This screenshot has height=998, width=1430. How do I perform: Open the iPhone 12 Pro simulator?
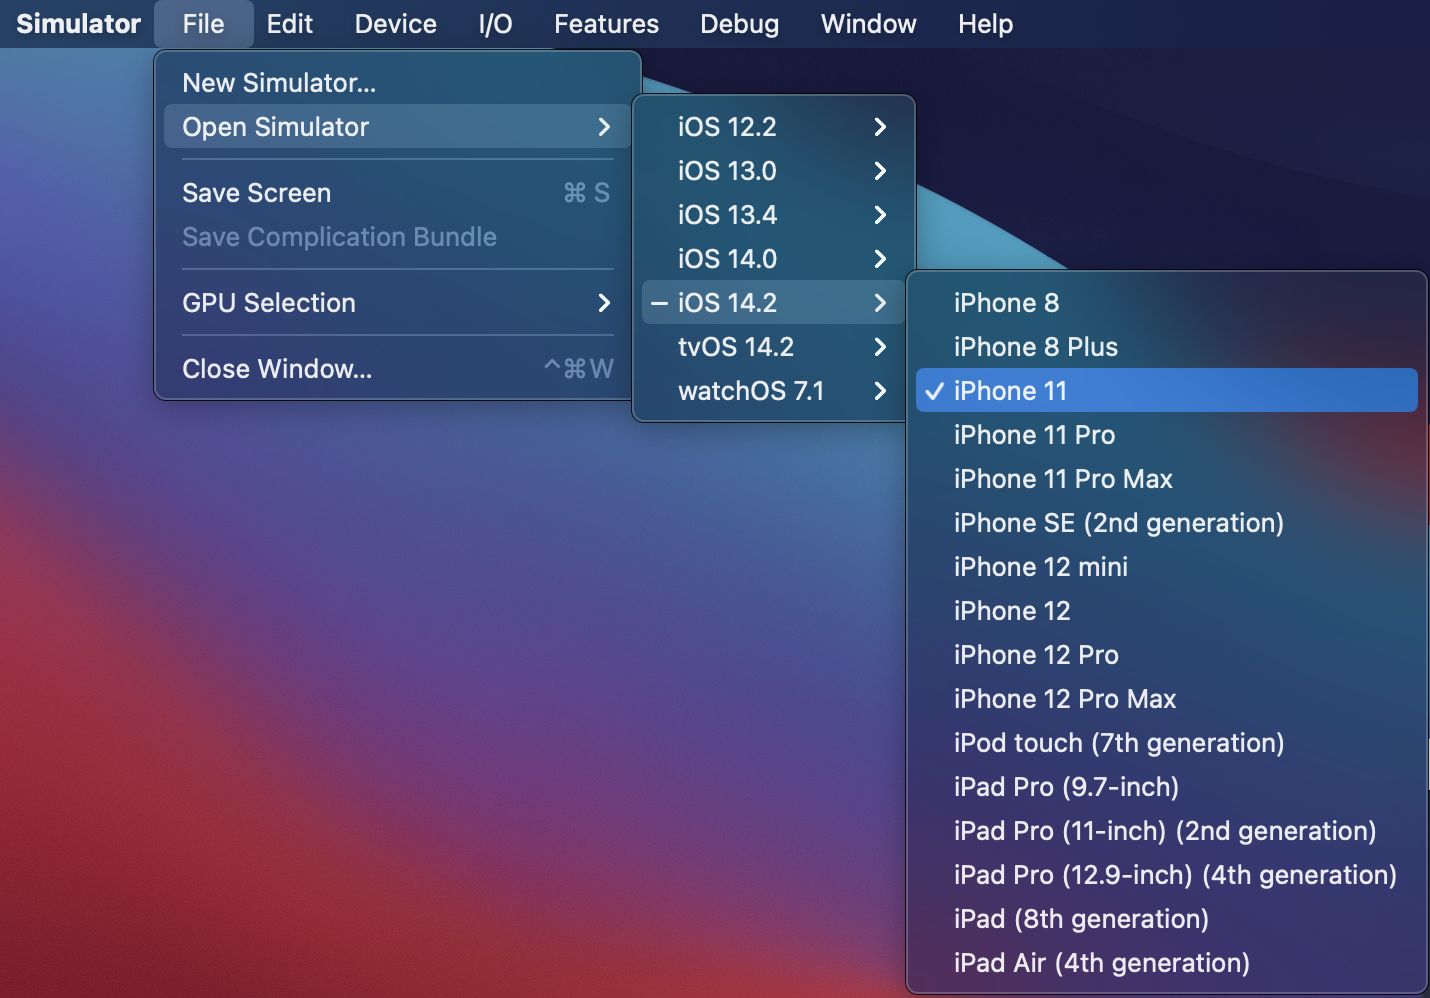1167,655
